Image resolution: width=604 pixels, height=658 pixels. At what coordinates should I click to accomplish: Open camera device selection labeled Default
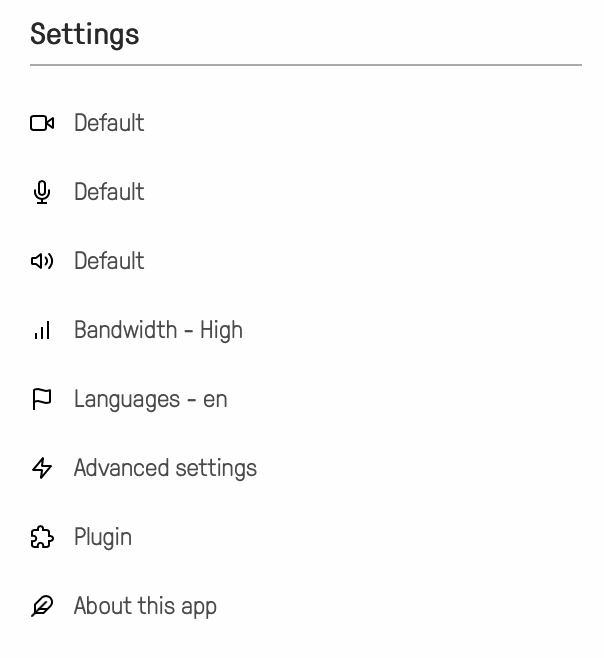109,123
